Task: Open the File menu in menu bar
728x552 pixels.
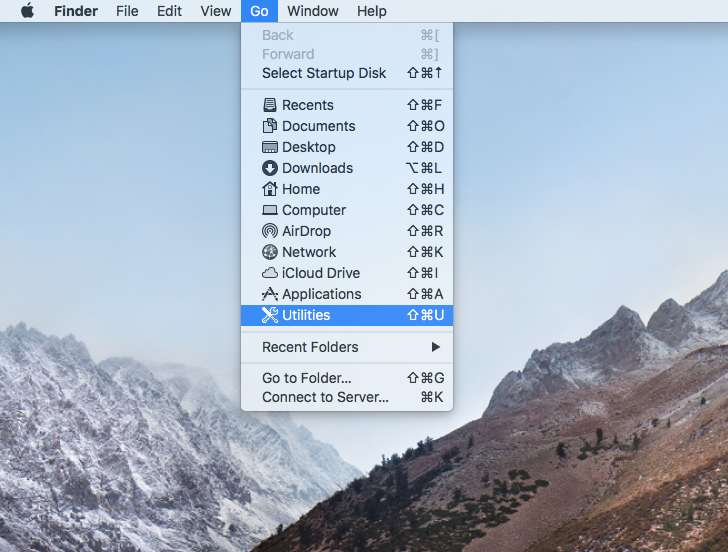Action: [127, 11]
